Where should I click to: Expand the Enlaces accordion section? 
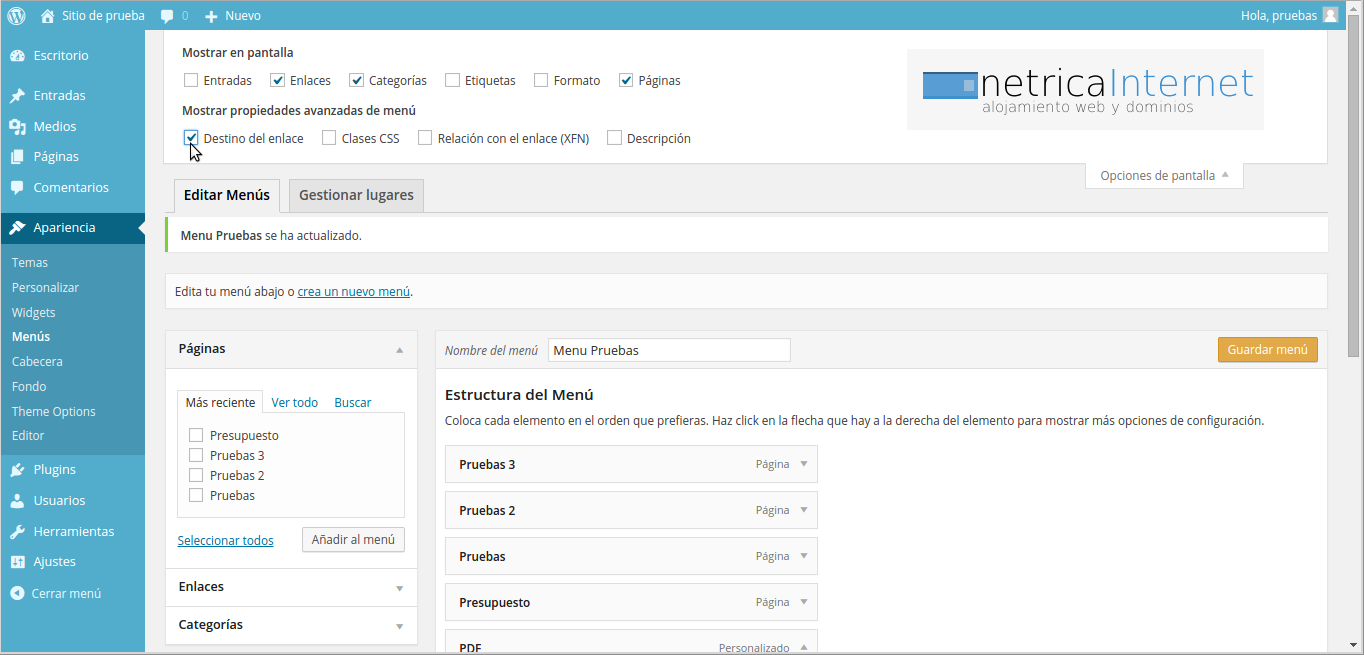(x=399, y=588)
